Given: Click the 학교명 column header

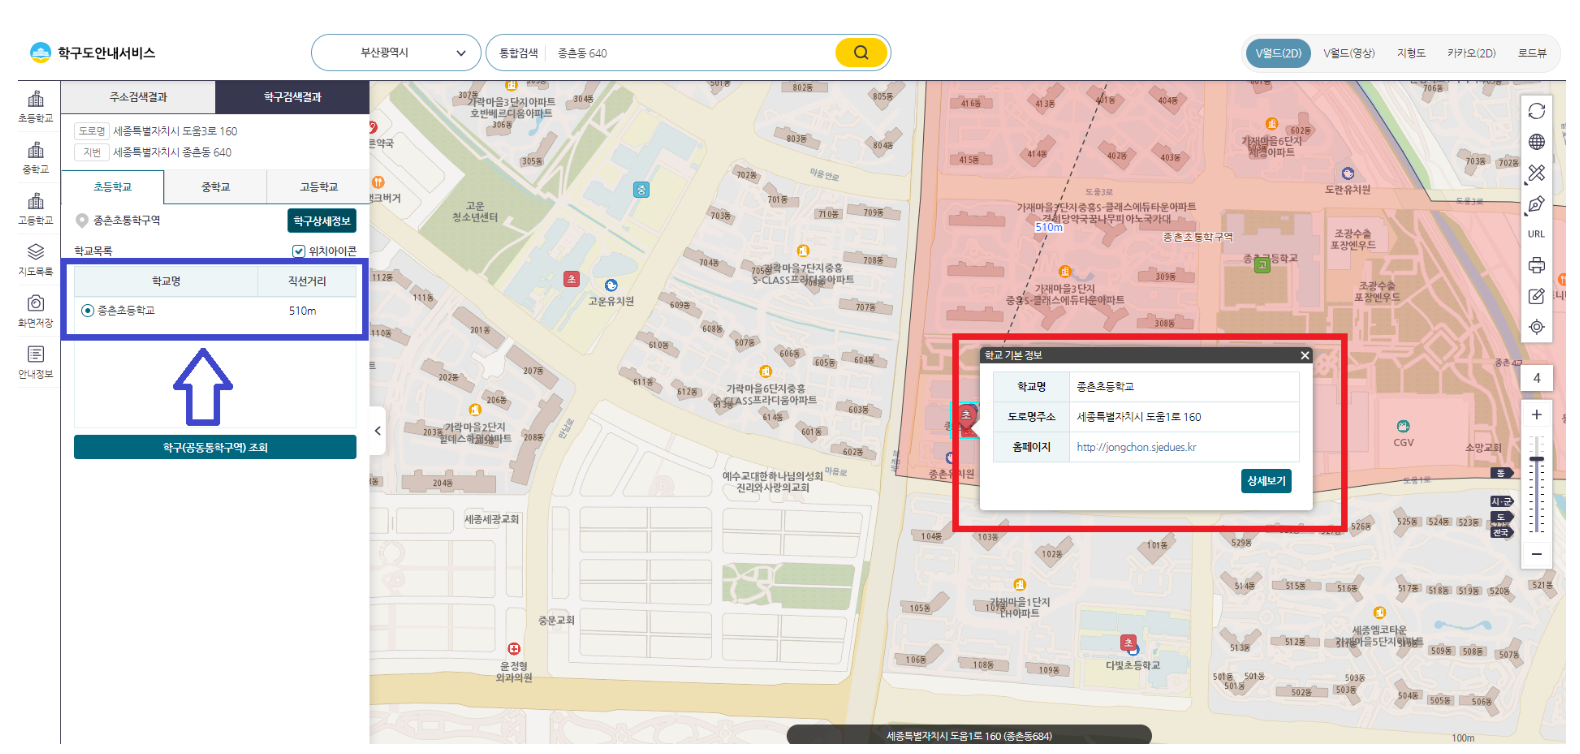Looking at the screenshot, I should pyautogui.click(x=166, y=281).
